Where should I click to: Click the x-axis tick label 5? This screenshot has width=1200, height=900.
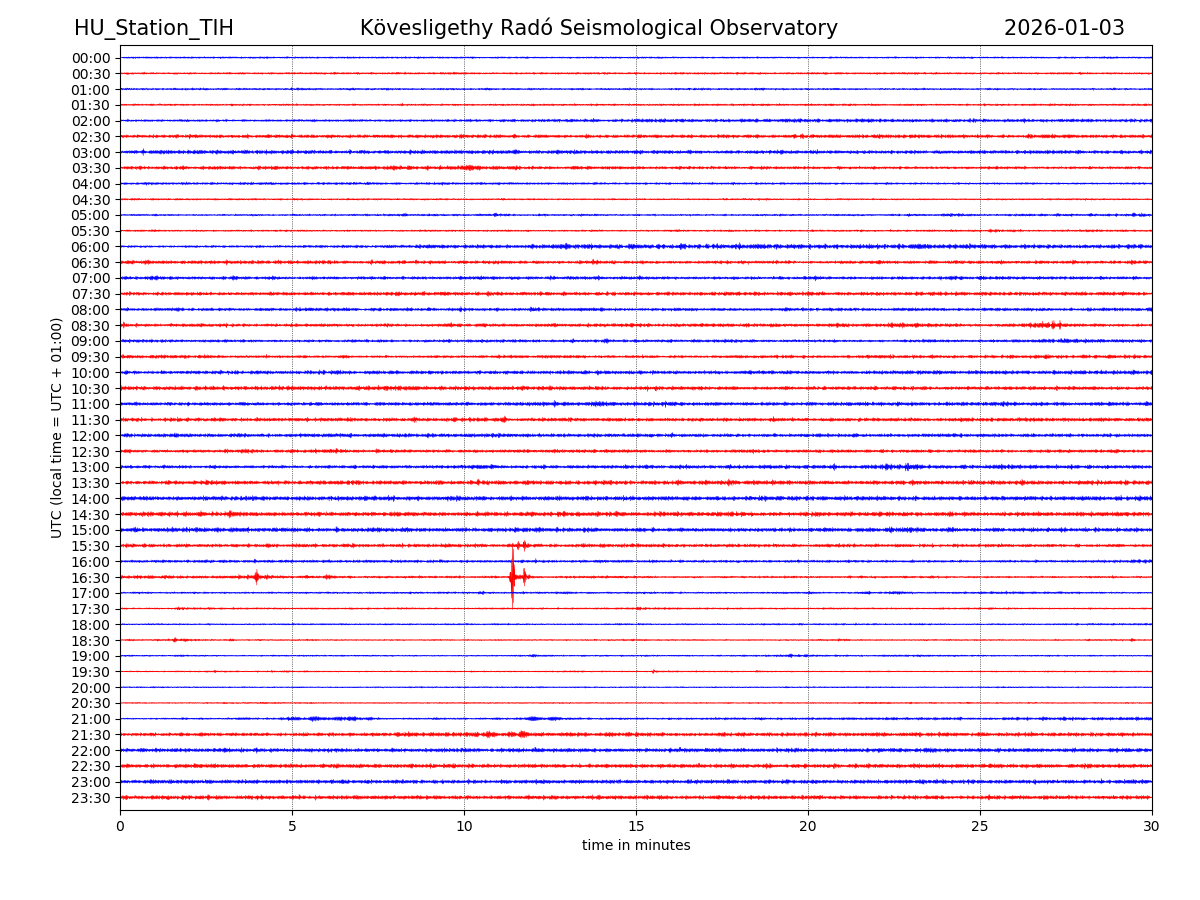[x=292, y=827]
